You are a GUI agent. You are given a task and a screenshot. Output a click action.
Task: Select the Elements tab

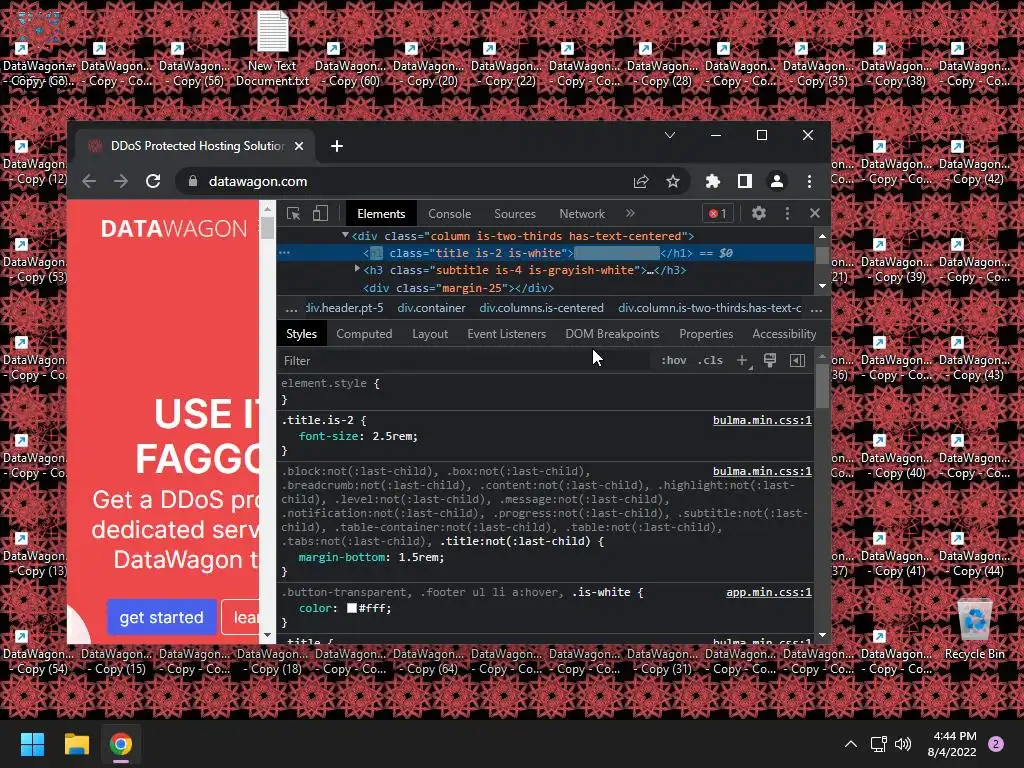[x=381, y=214]
